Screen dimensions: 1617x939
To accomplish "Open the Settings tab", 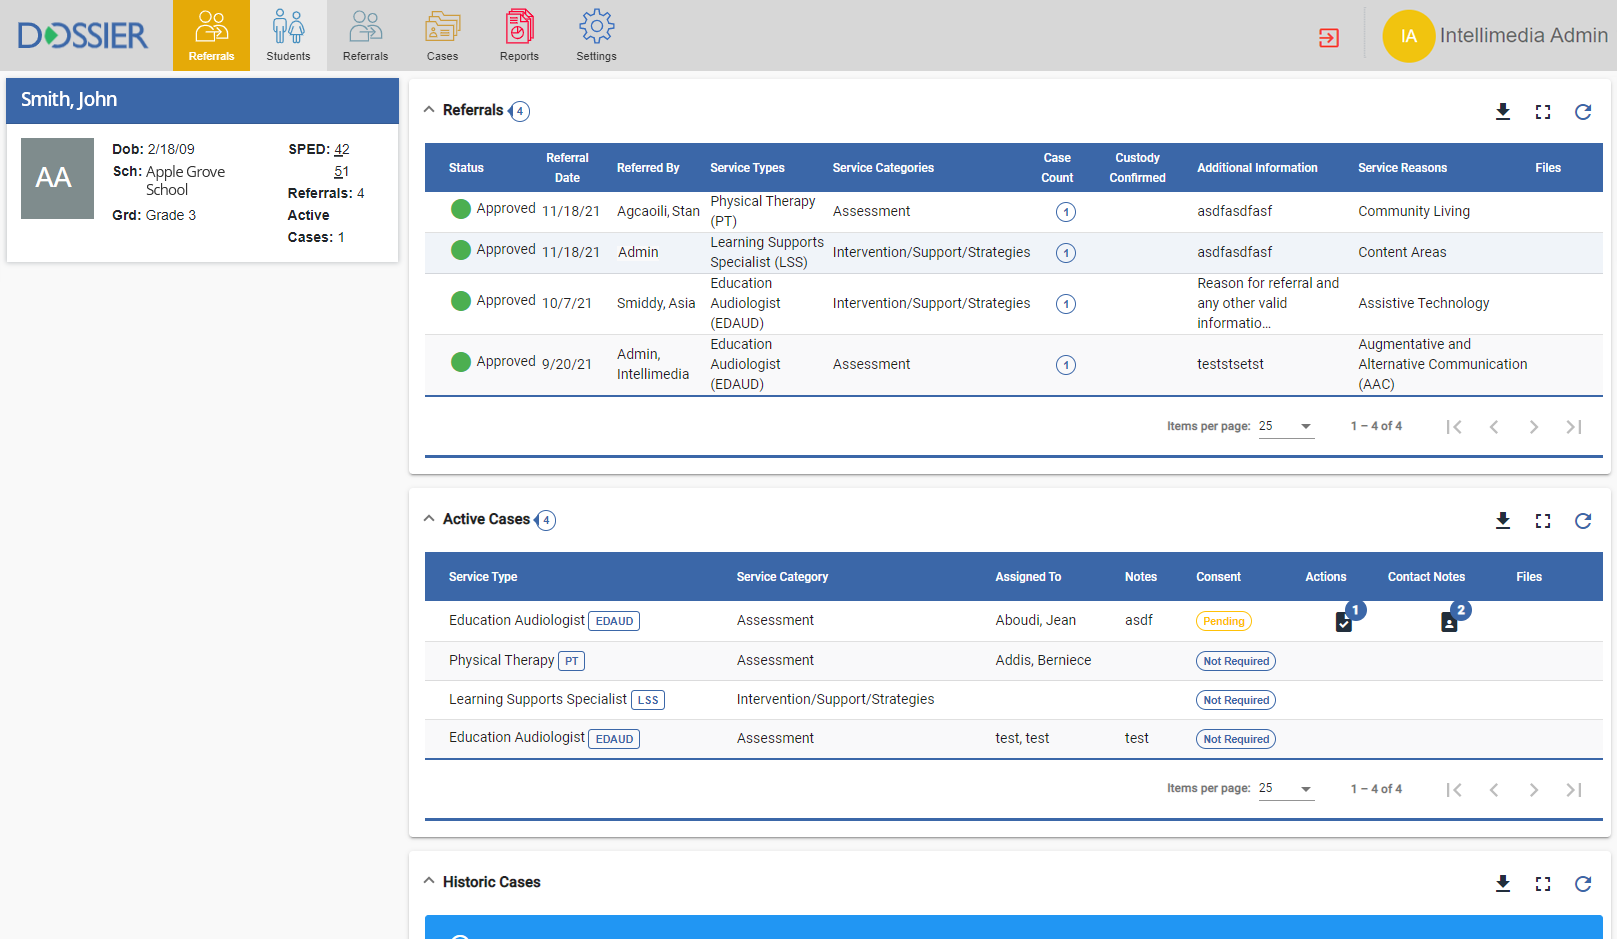I will click(596, 36).
